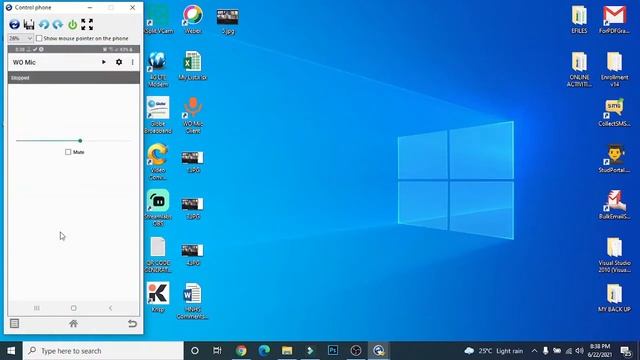The width and height of the screenshot is (640, 360).
Task: Tap the phone's on-screen home navigation button
Action: 73,308
